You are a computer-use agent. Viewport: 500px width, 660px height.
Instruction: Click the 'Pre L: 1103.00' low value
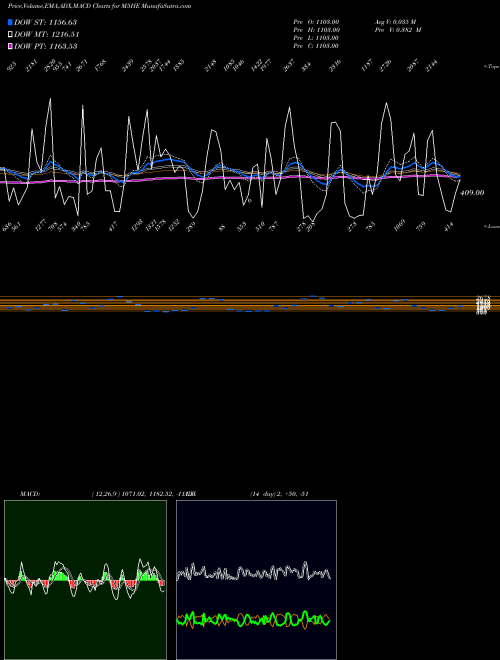tap(316, 38)
